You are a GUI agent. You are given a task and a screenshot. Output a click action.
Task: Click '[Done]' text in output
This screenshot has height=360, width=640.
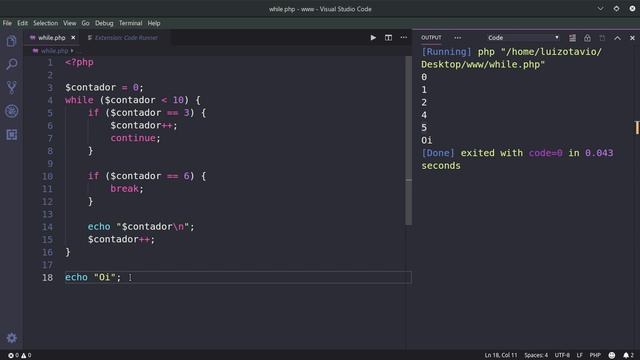[x=438, y=153]
